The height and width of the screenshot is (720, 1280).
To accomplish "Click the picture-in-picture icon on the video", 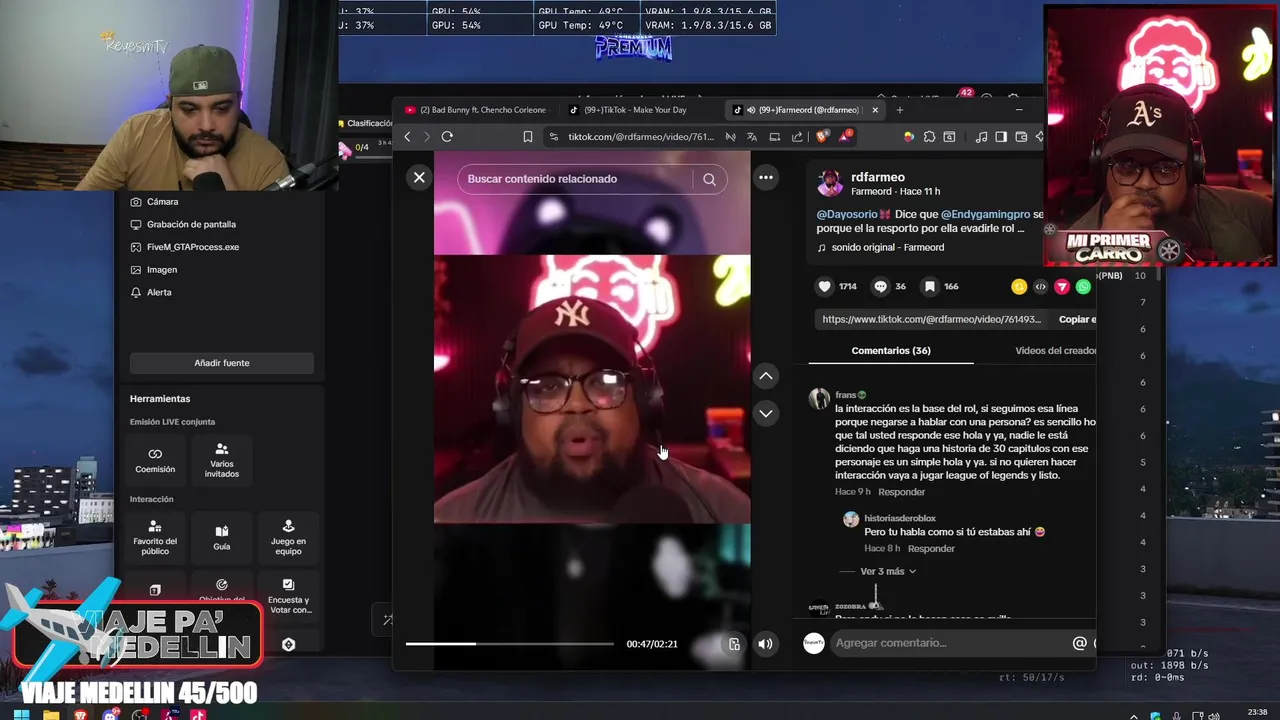I will point(734,644).
